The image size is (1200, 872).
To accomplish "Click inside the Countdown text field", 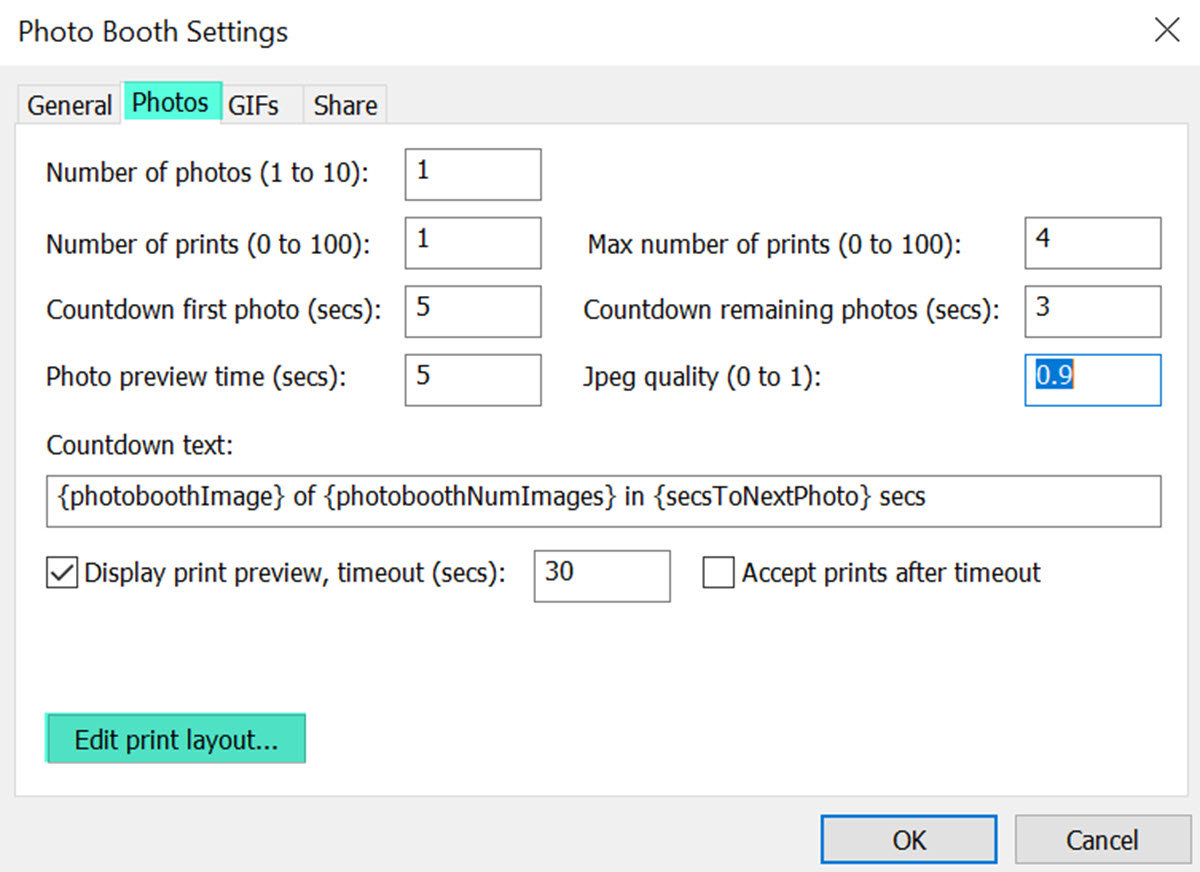I will point(603,500).
